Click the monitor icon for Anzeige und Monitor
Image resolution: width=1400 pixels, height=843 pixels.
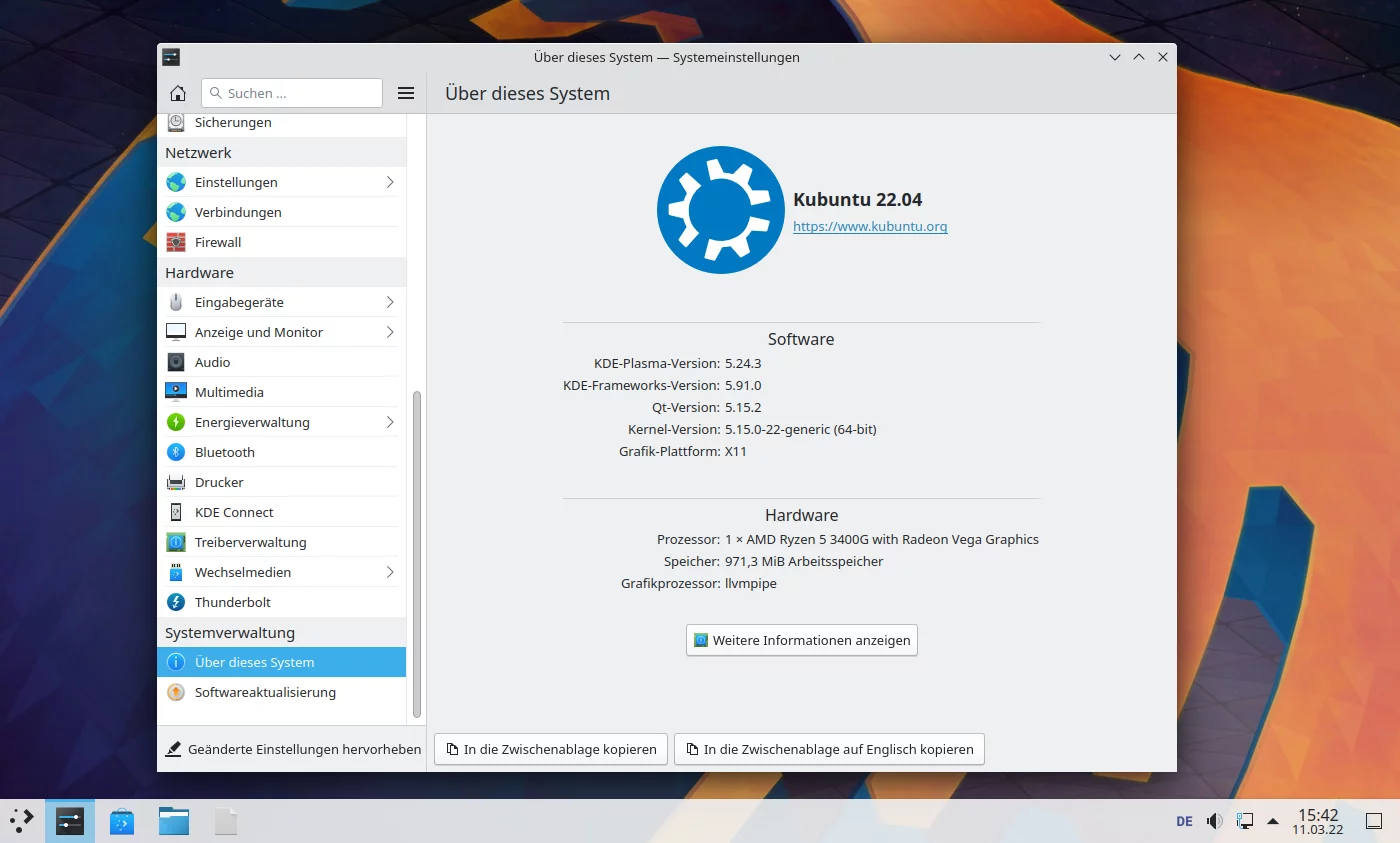point(176,332)
